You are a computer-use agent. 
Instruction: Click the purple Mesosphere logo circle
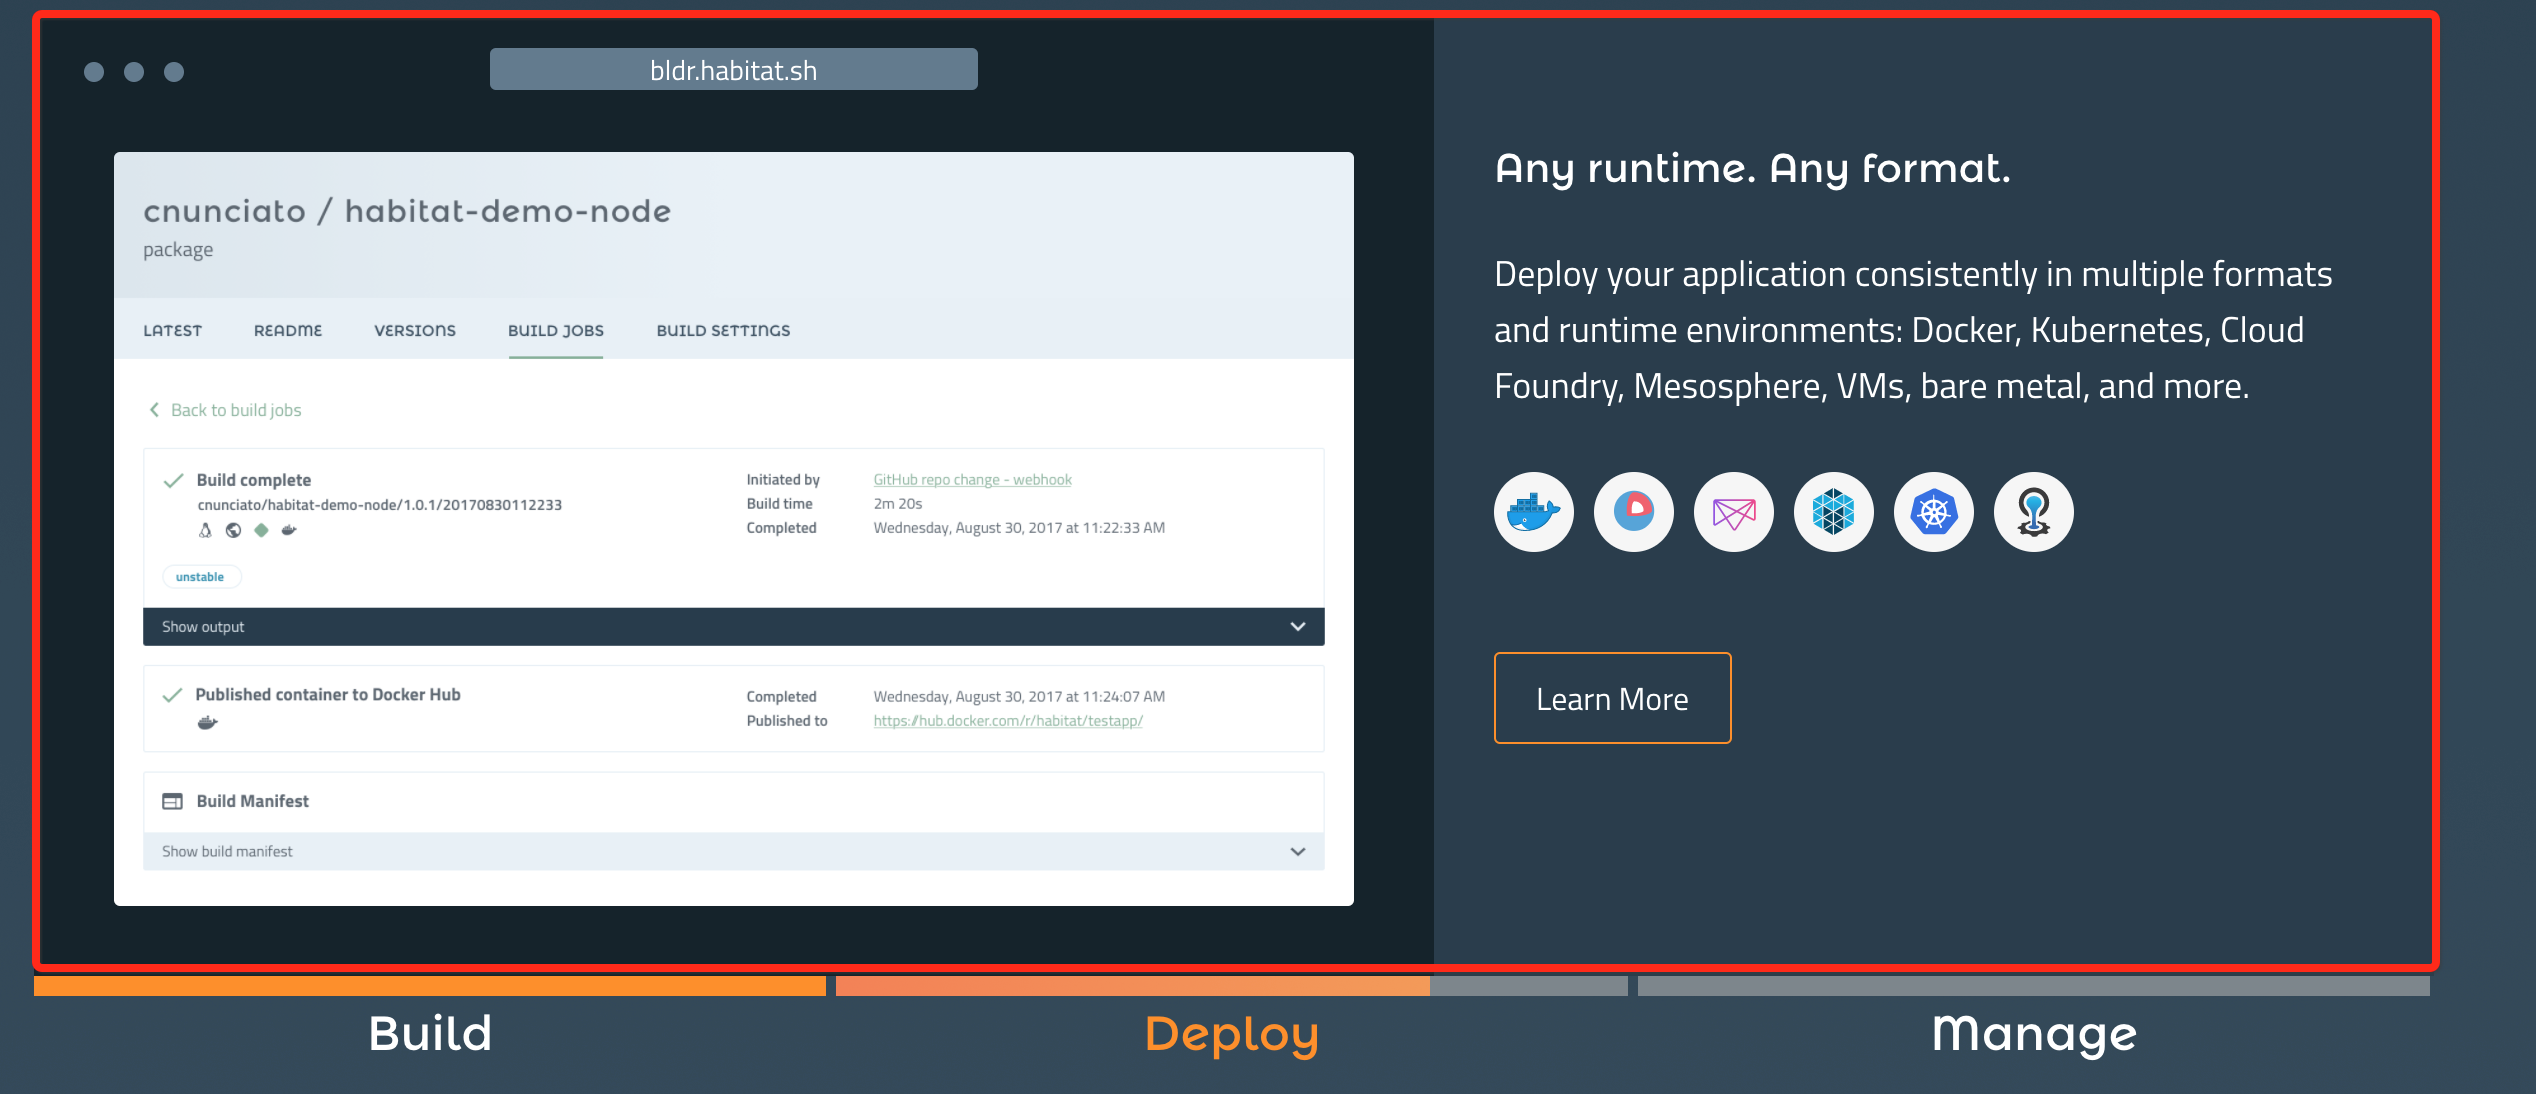click(x=1733, y=512)
